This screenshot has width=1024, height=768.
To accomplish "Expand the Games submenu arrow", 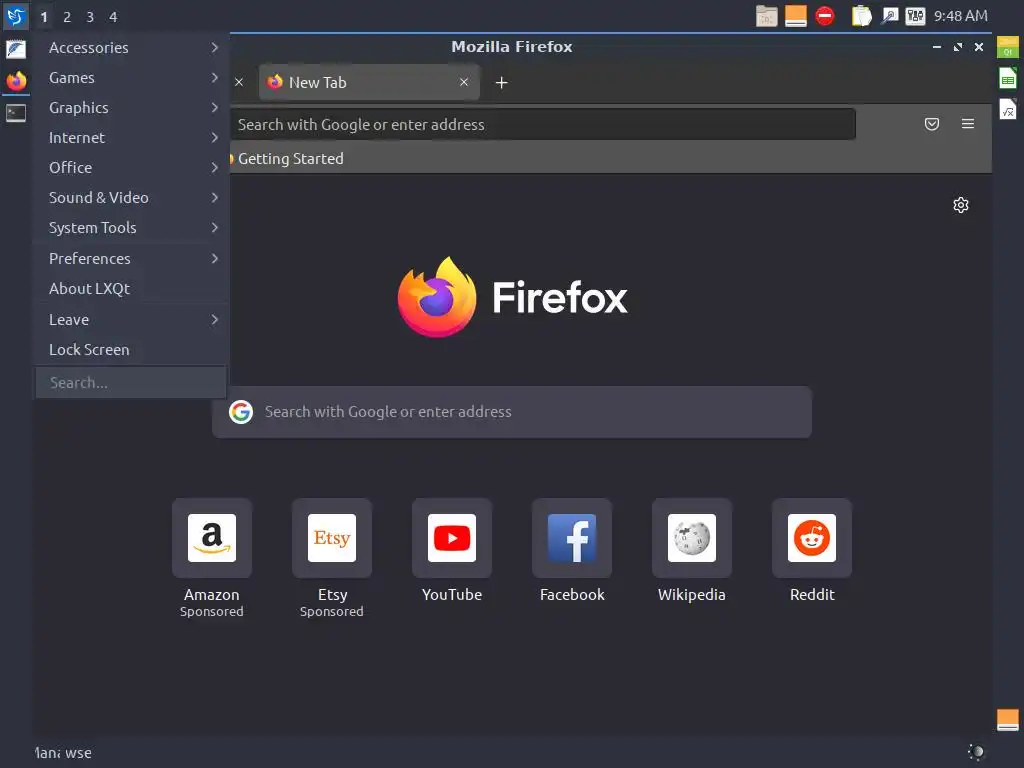I will tap(215, 78).
